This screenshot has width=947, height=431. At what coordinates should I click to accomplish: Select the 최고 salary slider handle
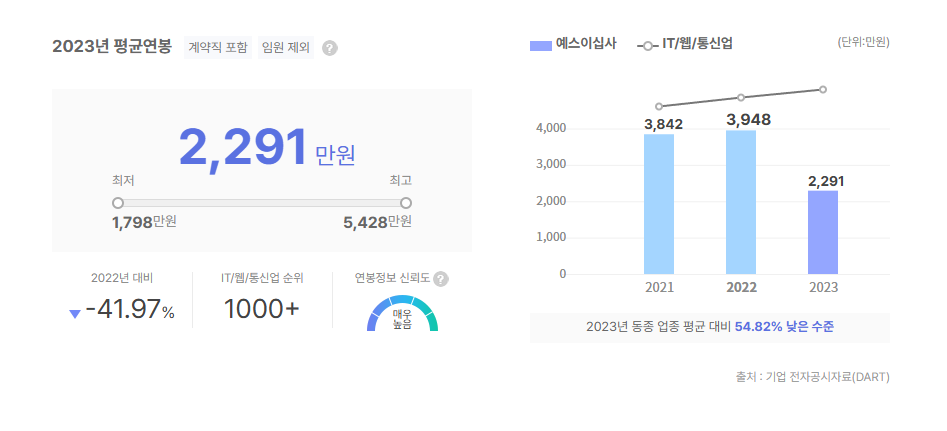(406, 203)
